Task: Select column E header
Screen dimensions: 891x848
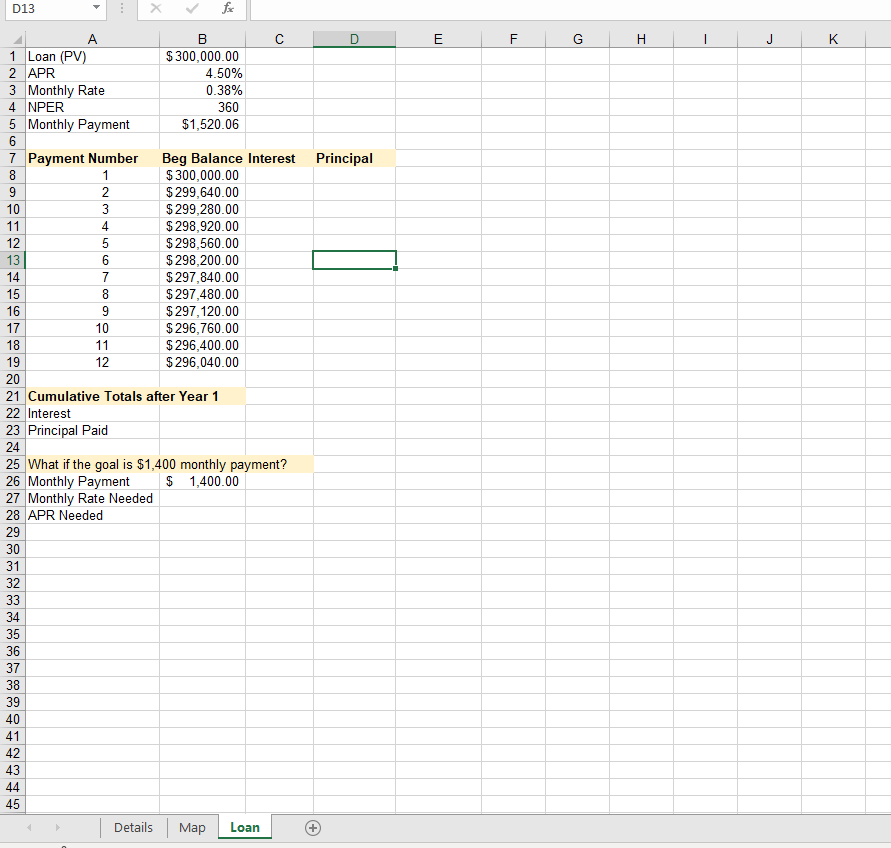Action: [438, 39]
